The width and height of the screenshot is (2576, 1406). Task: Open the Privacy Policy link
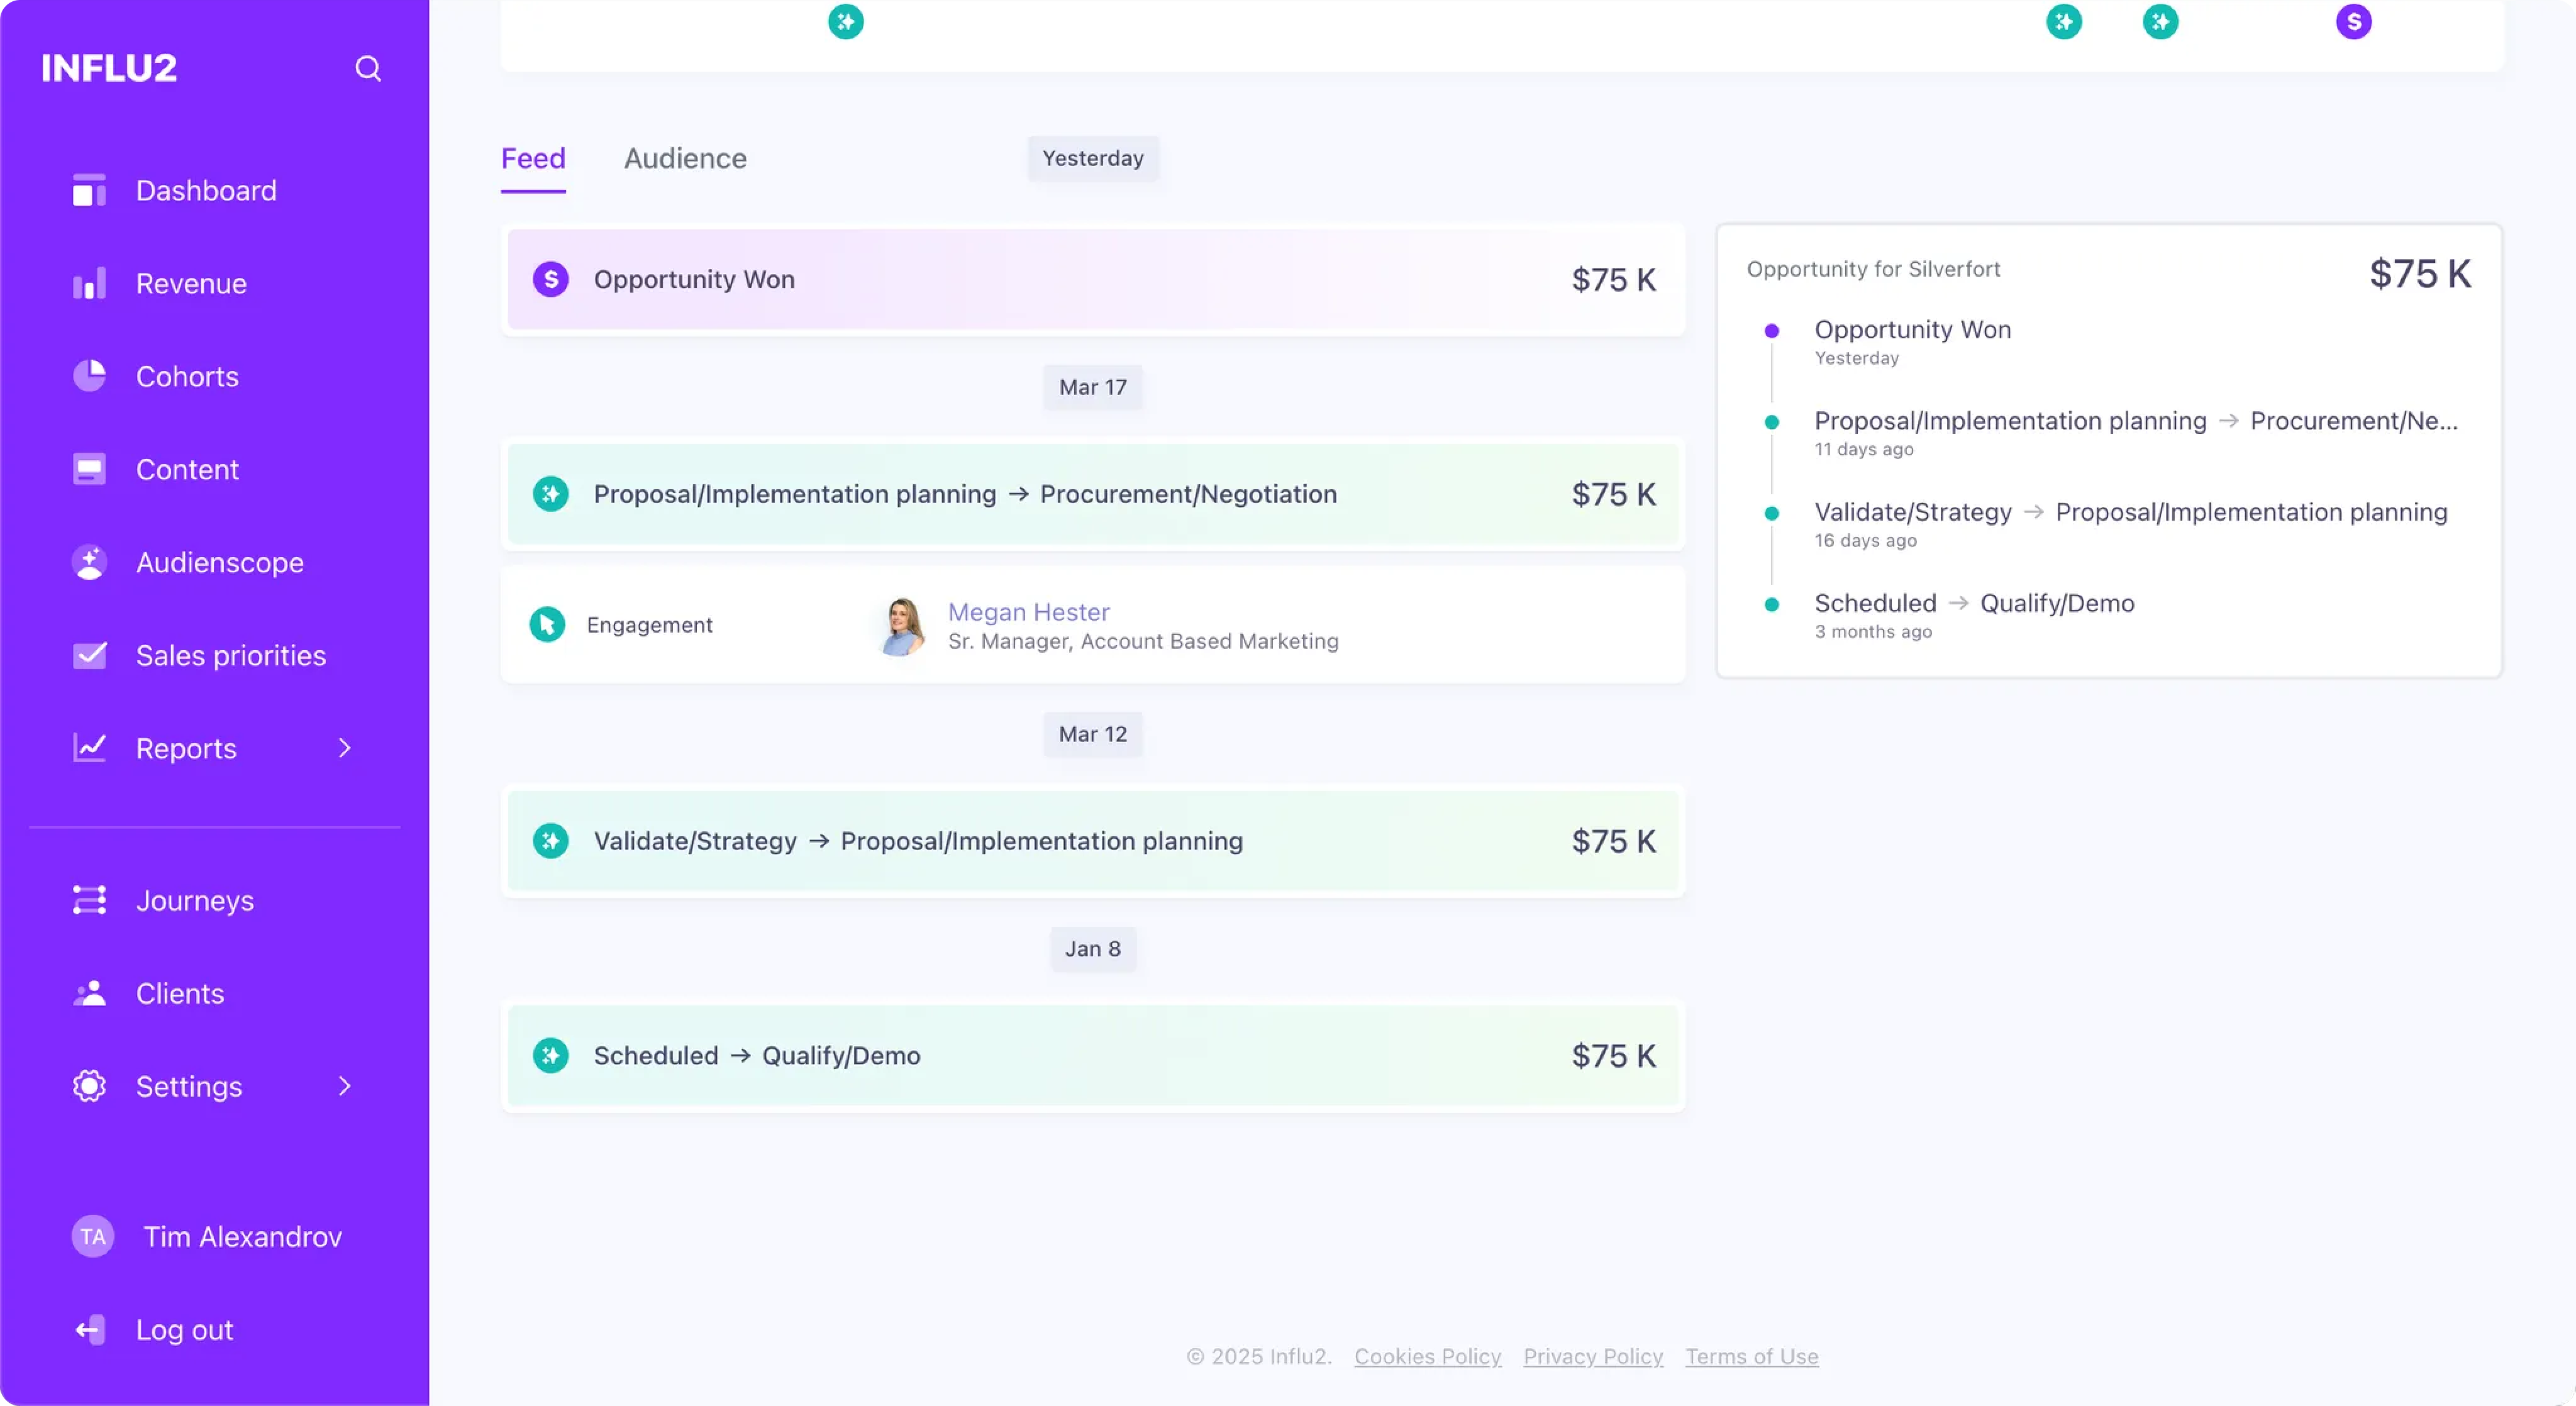tap(1593, 1356)
